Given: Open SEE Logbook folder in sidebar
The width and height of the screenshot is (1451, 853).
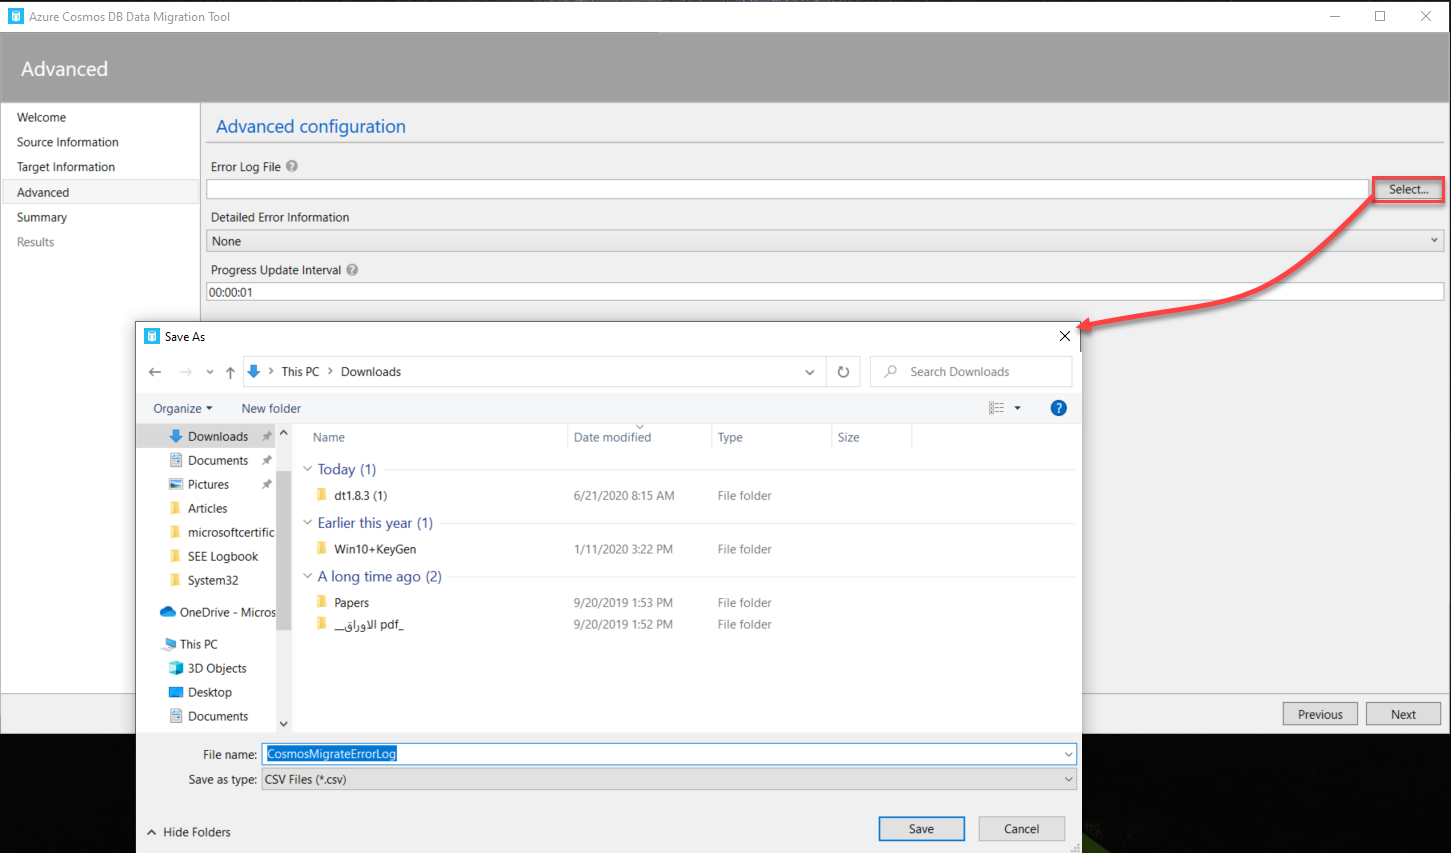Looking at the screenshot, I should tap(222, 556).
